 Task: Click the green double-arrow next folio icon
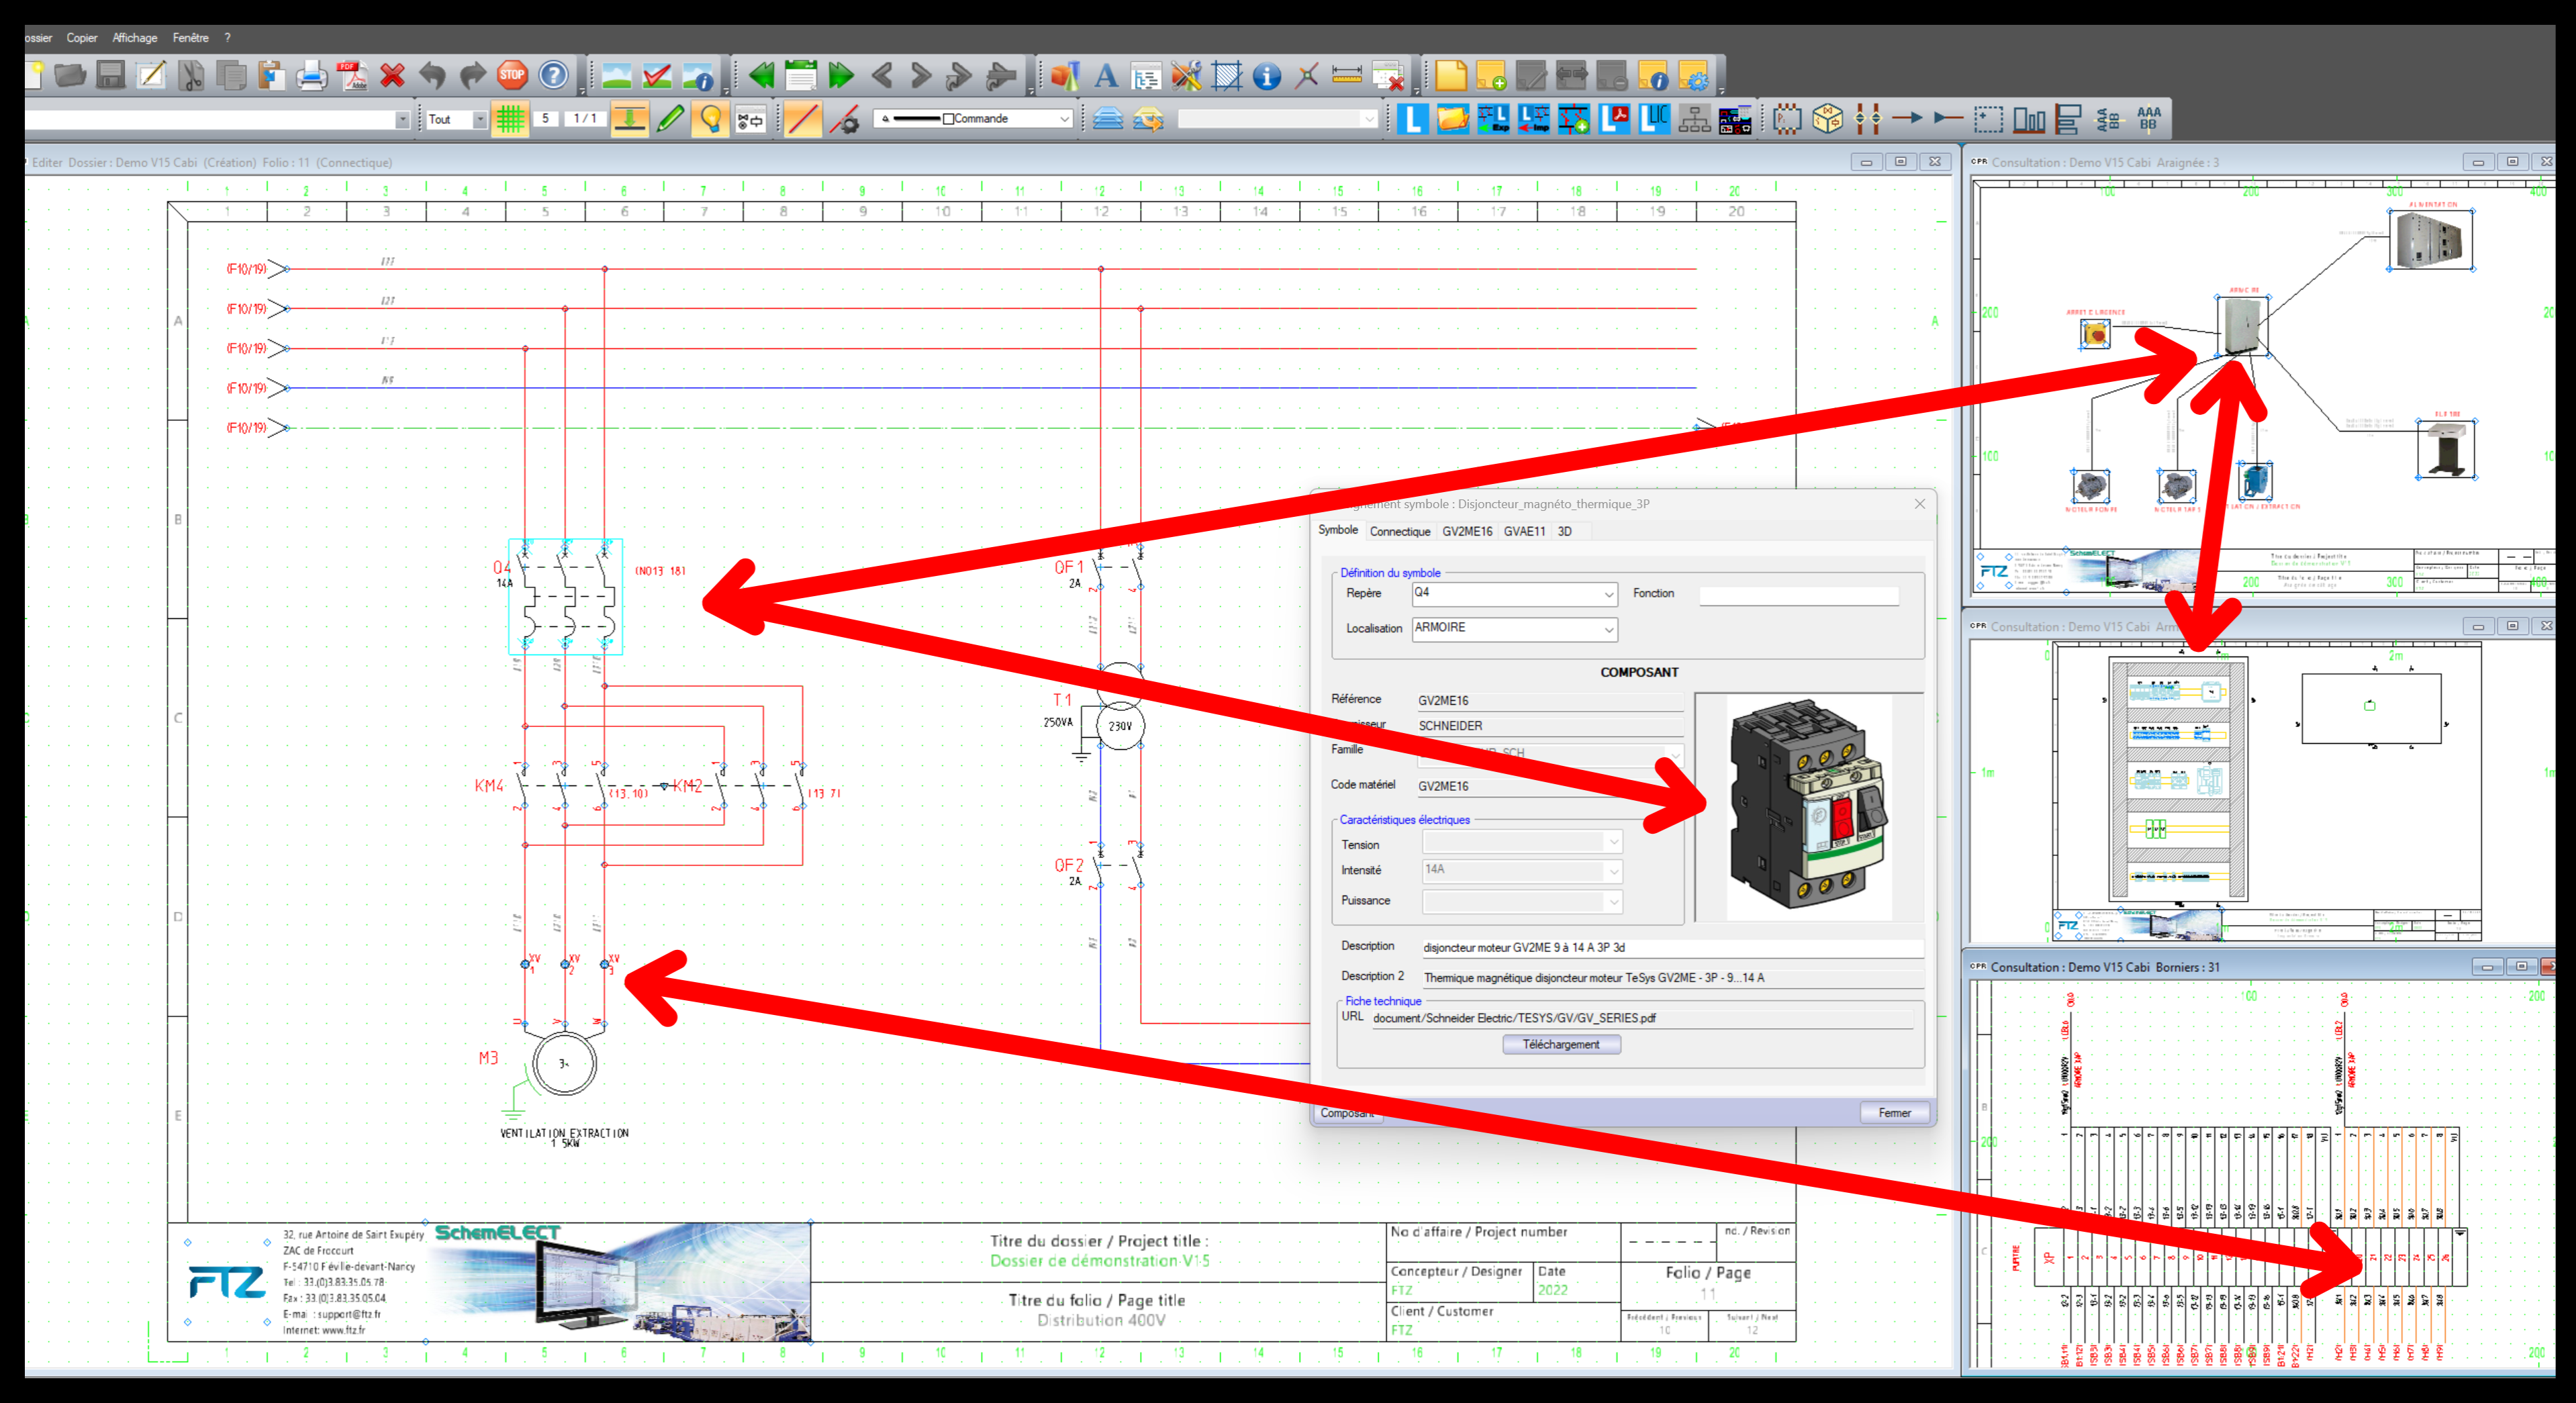coord(841,75)
